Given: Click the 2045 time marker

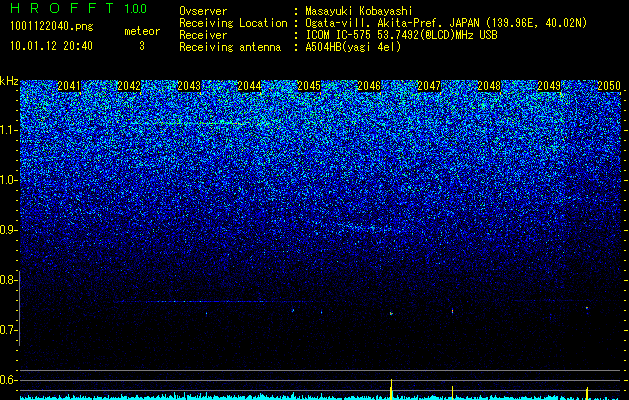Looking at the screenshot, I should point(309,86).
